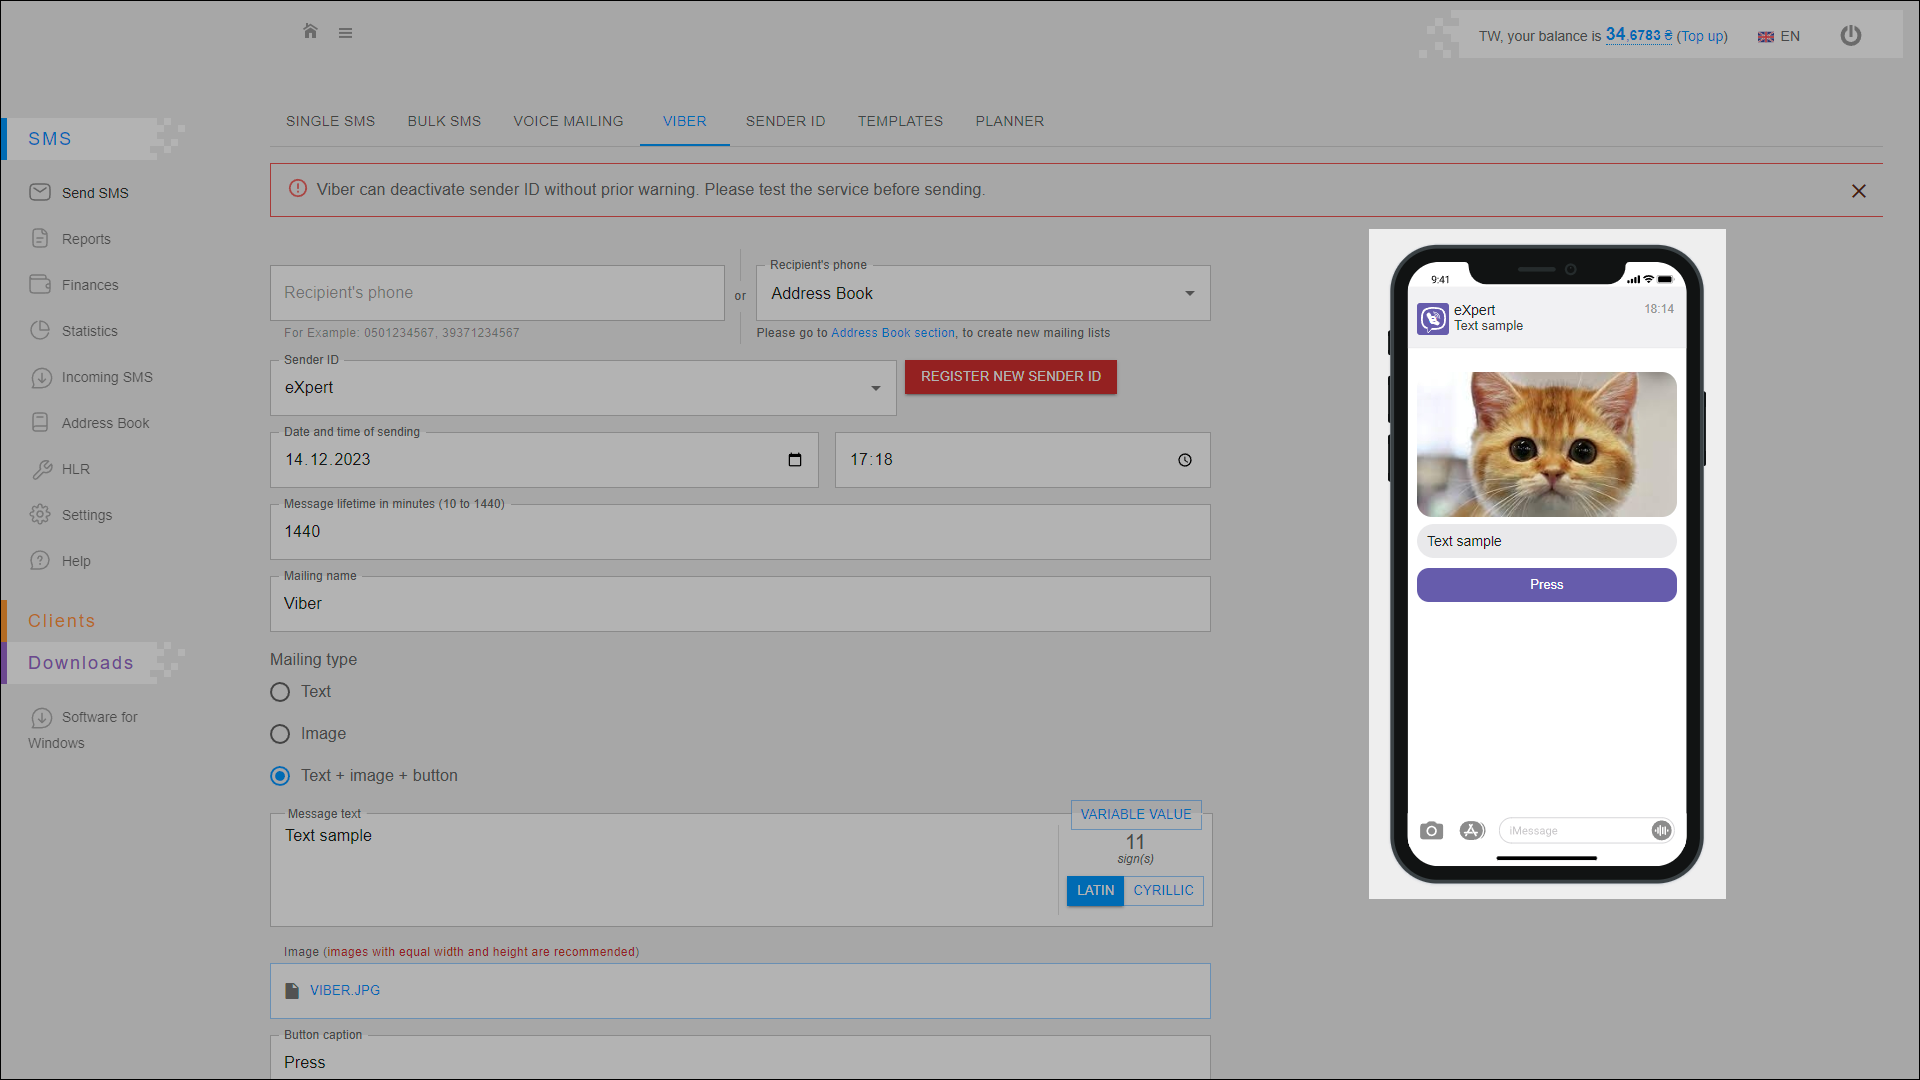Open the Templates tab
Screen dimensions: 1920x1080
click(x=900, y=121)
